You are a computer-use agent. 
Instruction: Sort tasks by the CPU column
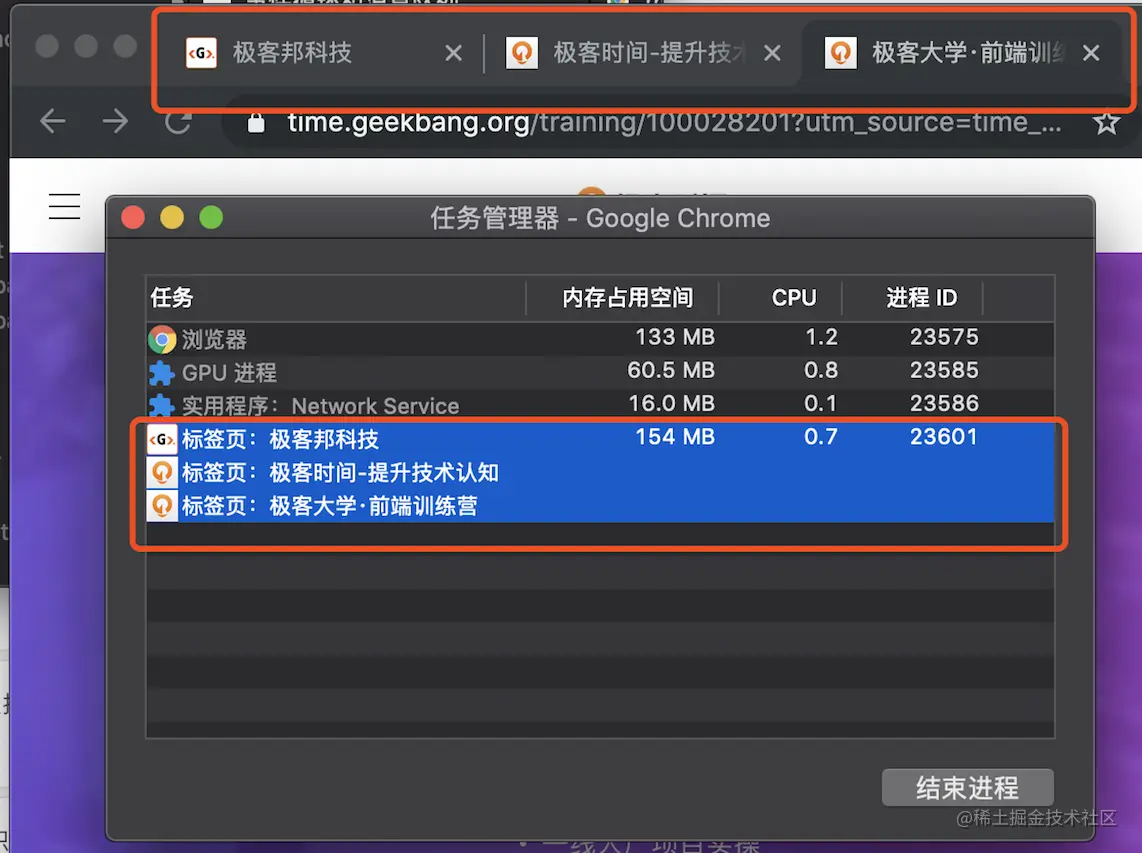click(793, 297)
